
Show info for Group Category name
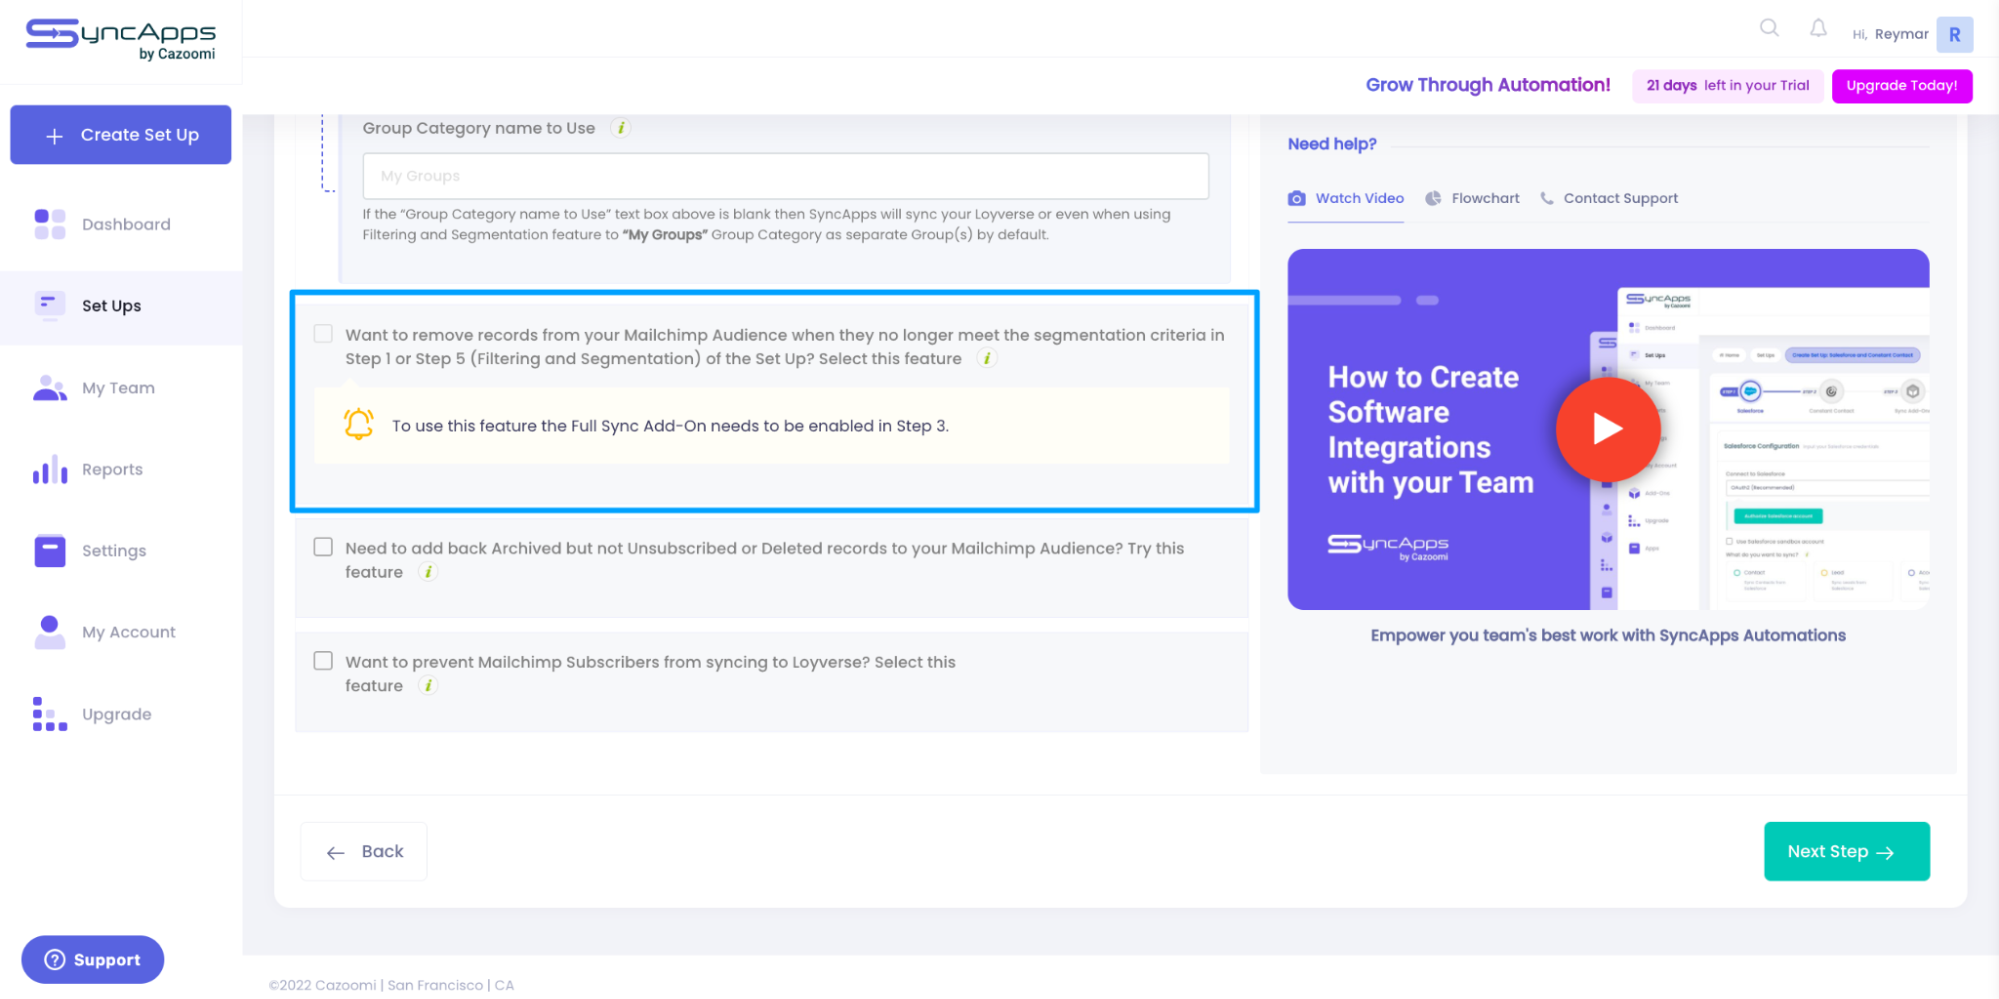point(621,128)
